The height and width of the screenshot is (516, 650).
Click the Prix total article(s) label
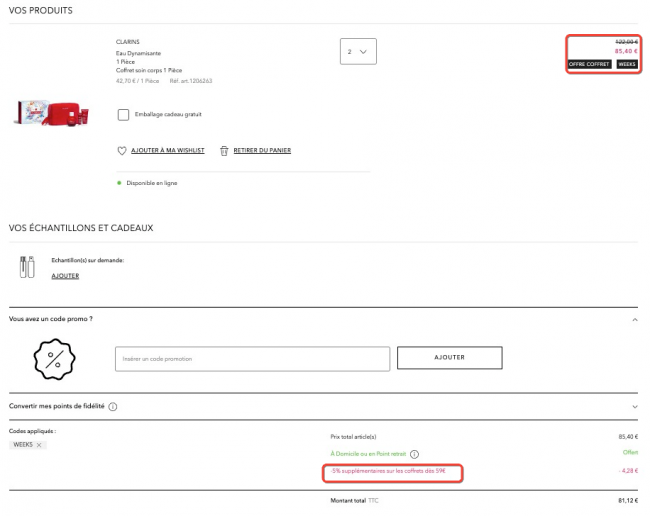(353, 437)
